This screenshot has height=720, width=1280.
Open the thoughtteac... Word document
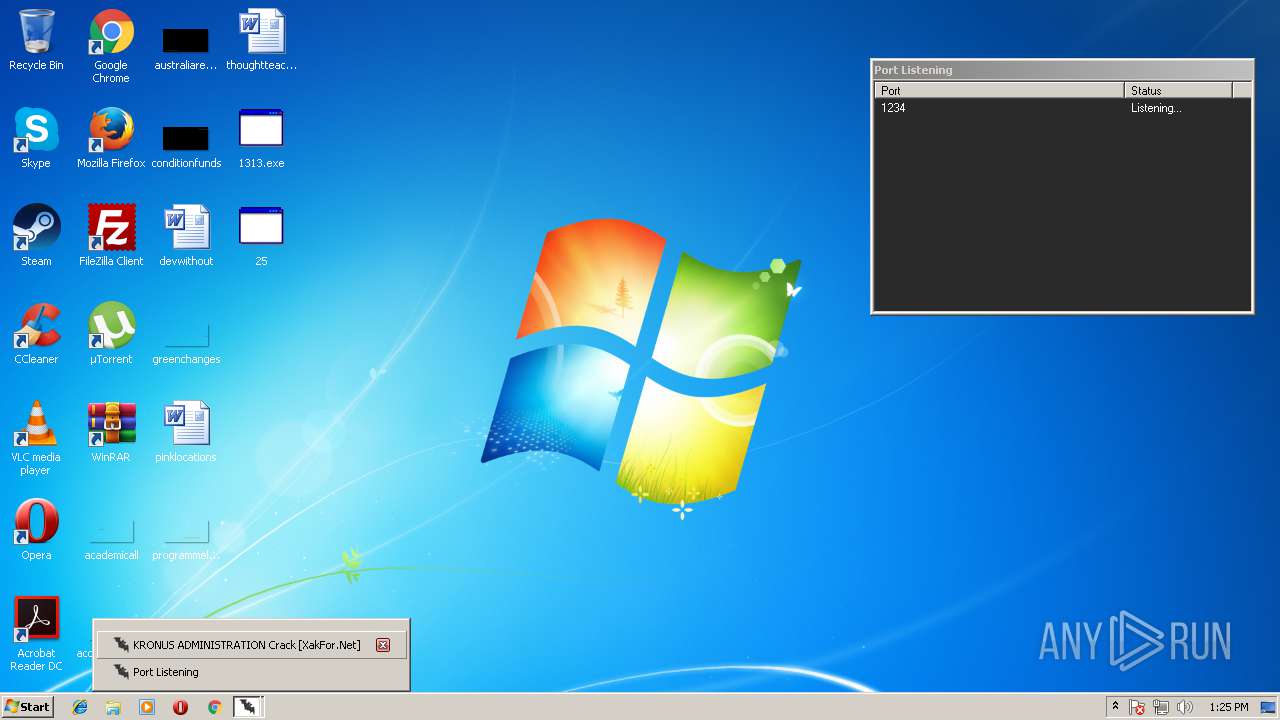261,41
